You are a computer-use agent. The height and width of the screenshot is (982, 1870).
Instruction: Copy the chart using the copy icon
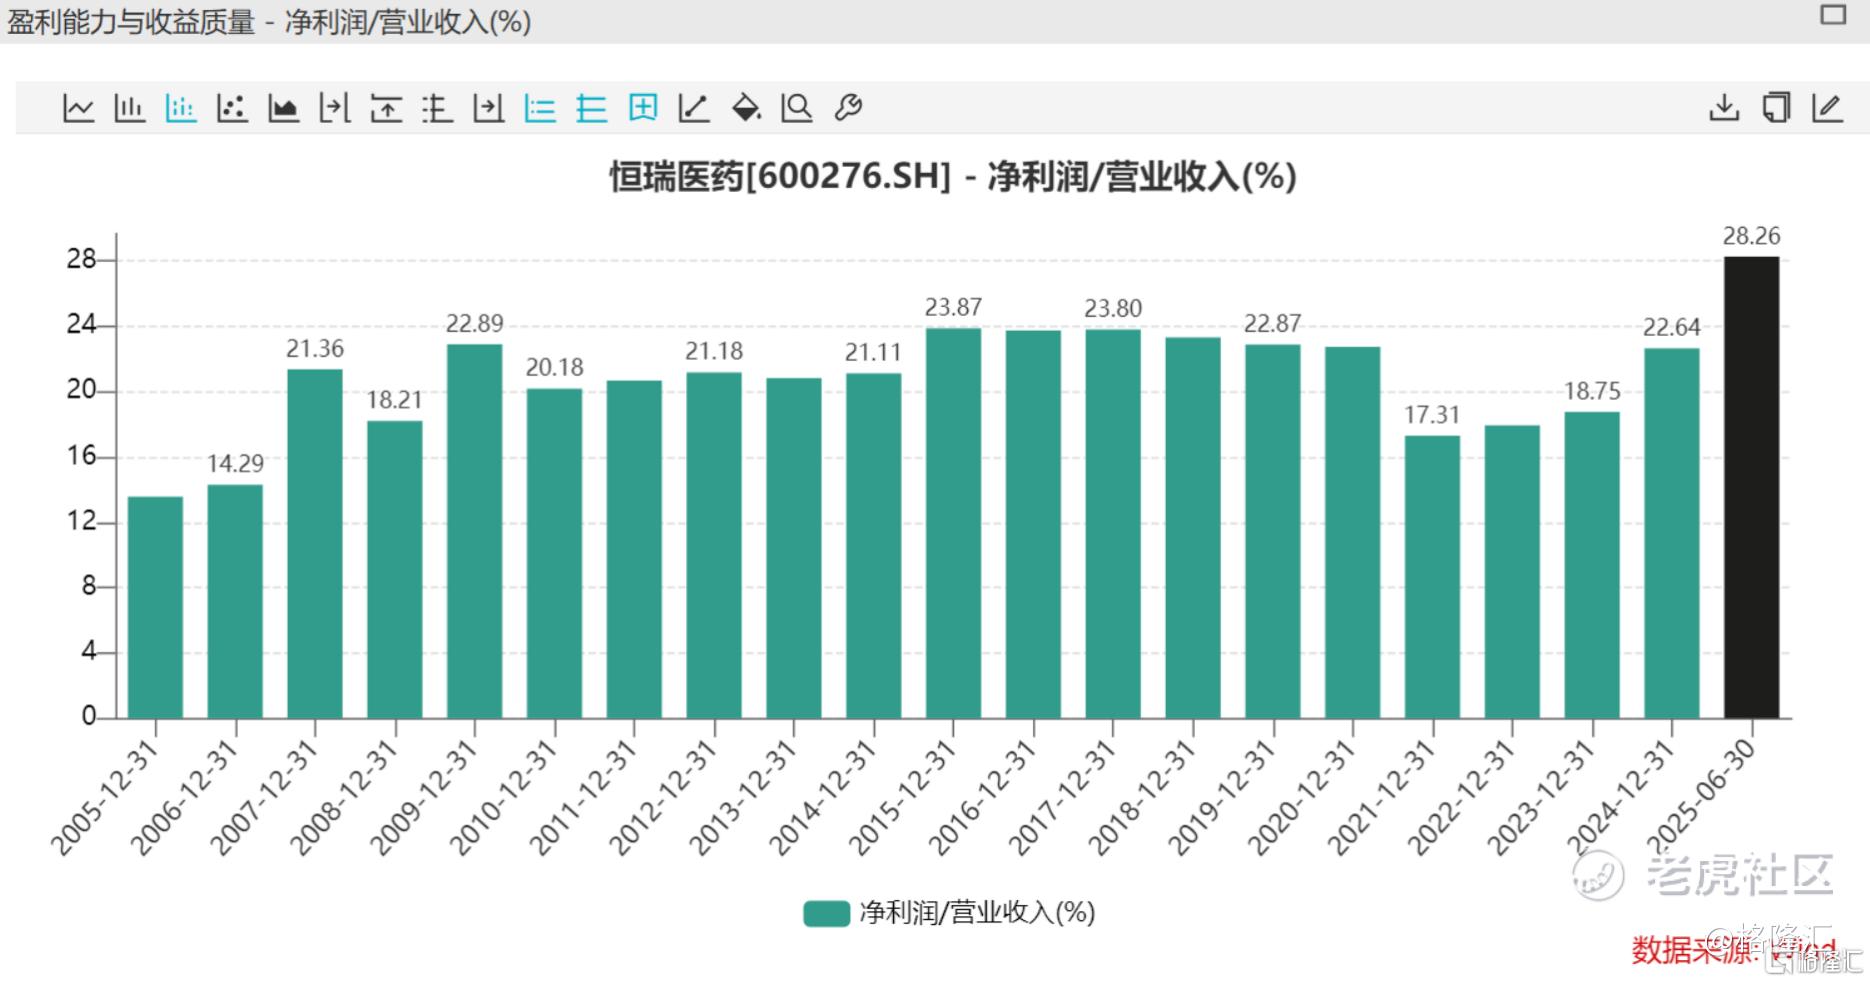click(1776, 107)
